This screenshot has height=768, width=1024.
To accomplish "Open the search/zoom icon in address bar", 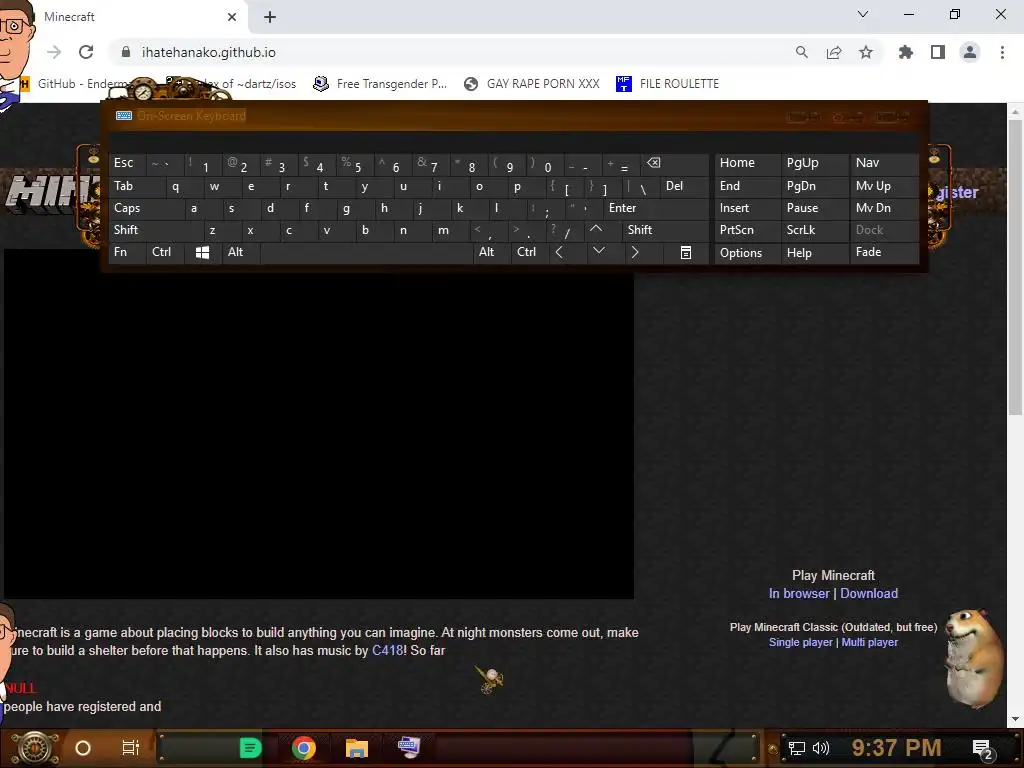I will 801,52.
